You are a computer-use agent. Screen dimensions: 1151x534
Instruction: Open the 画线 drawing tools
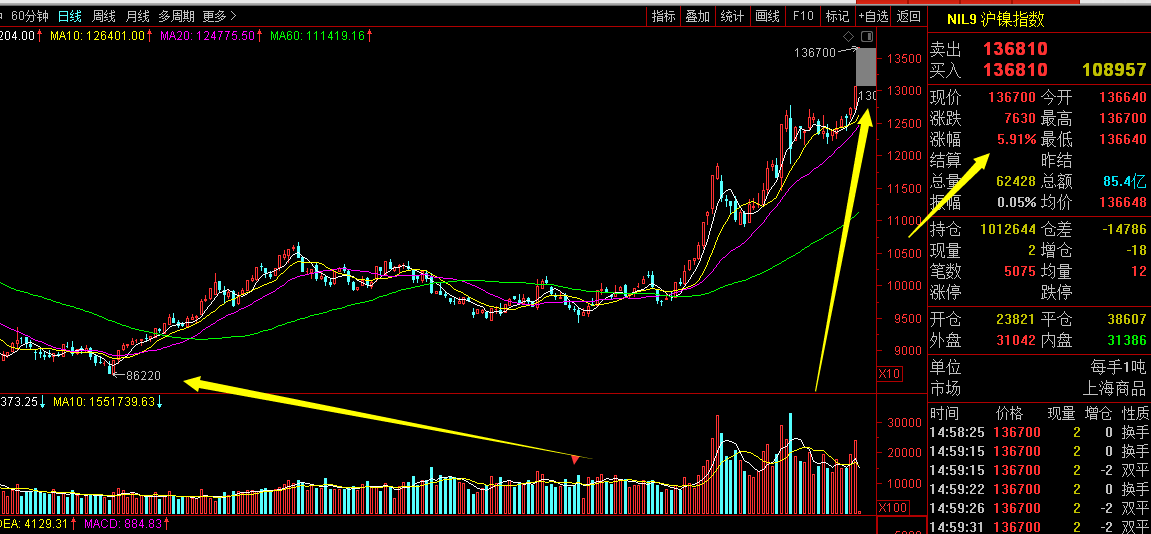tap(767, 16)
